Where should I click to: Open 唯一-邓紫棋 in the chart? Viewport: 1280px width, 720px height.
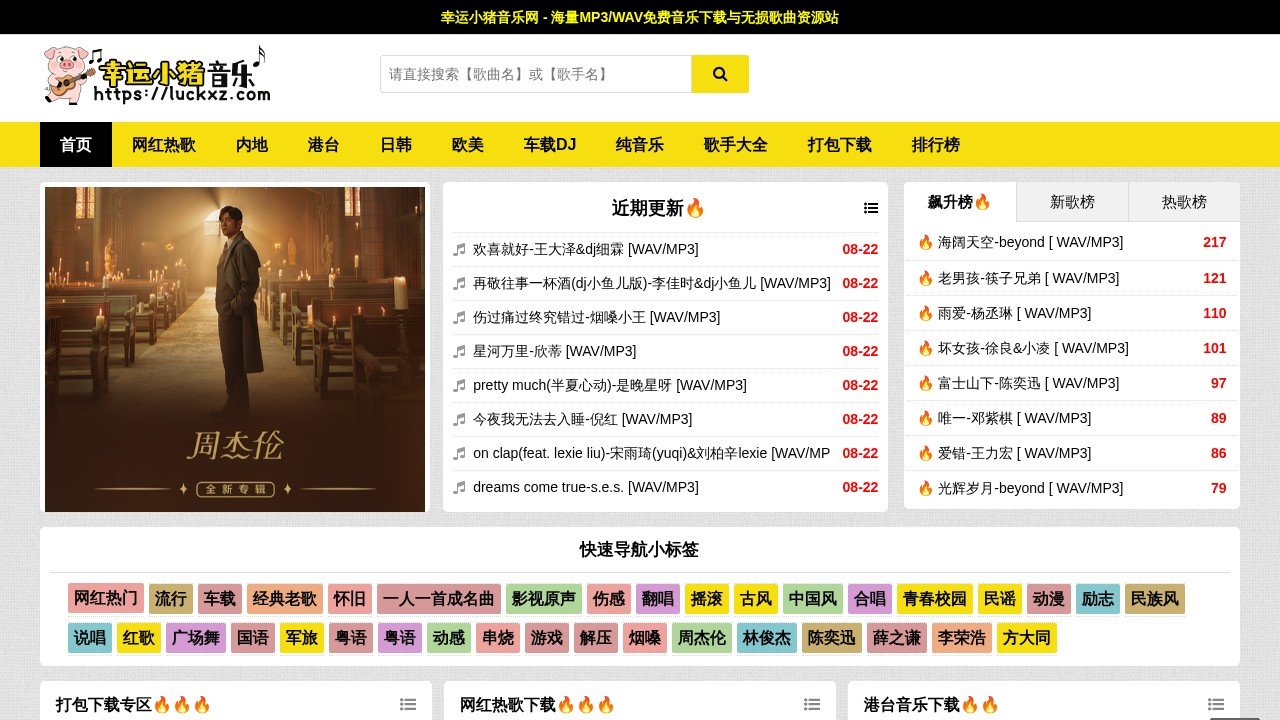[1014, 418]
